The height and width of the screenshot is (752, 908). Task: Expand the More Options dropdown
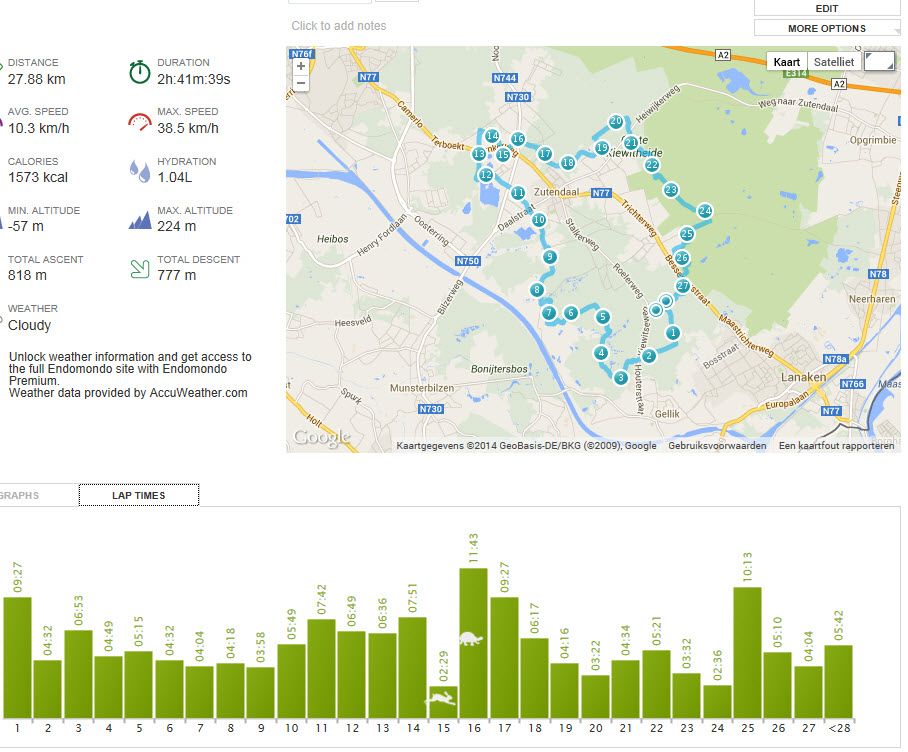(827, 28)
